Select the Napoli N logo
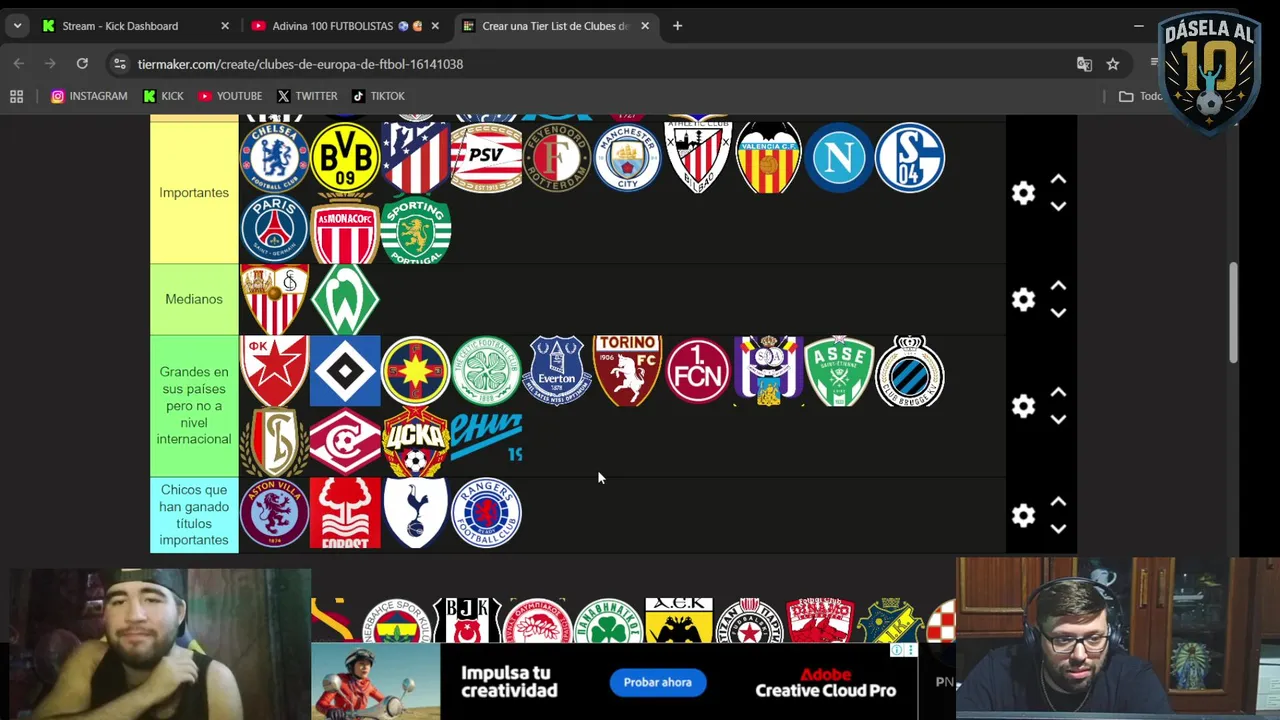Viewport: 1280px width, 720px height. pyautogui.click(x=839, y=157)
